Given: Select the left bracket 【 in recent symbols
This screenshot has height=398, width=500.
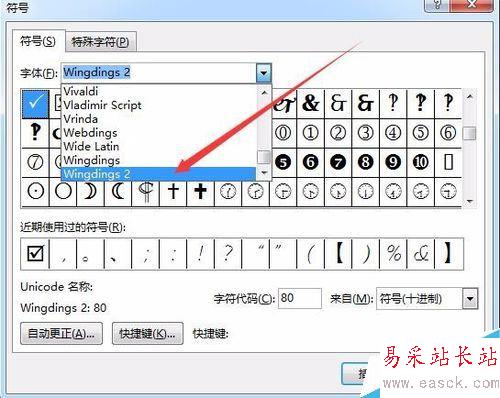Looking at the screenshot, I should click(338, 254).
